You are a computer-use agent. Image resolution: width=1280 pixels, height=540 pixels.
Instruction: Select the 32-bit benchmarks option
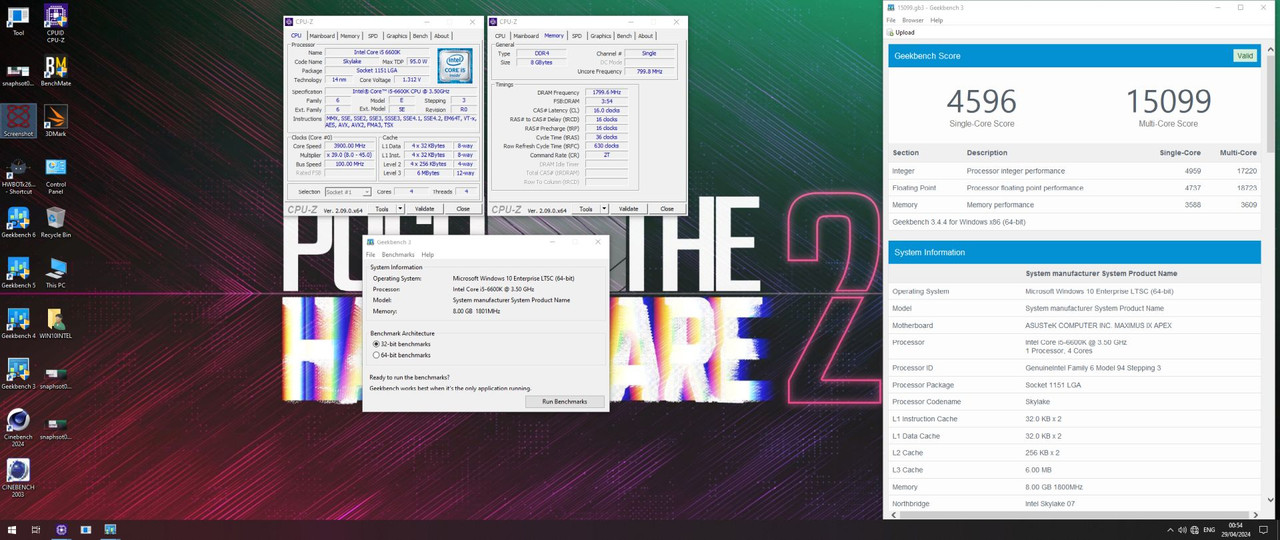pyautogui.click(x=402, y=344)
